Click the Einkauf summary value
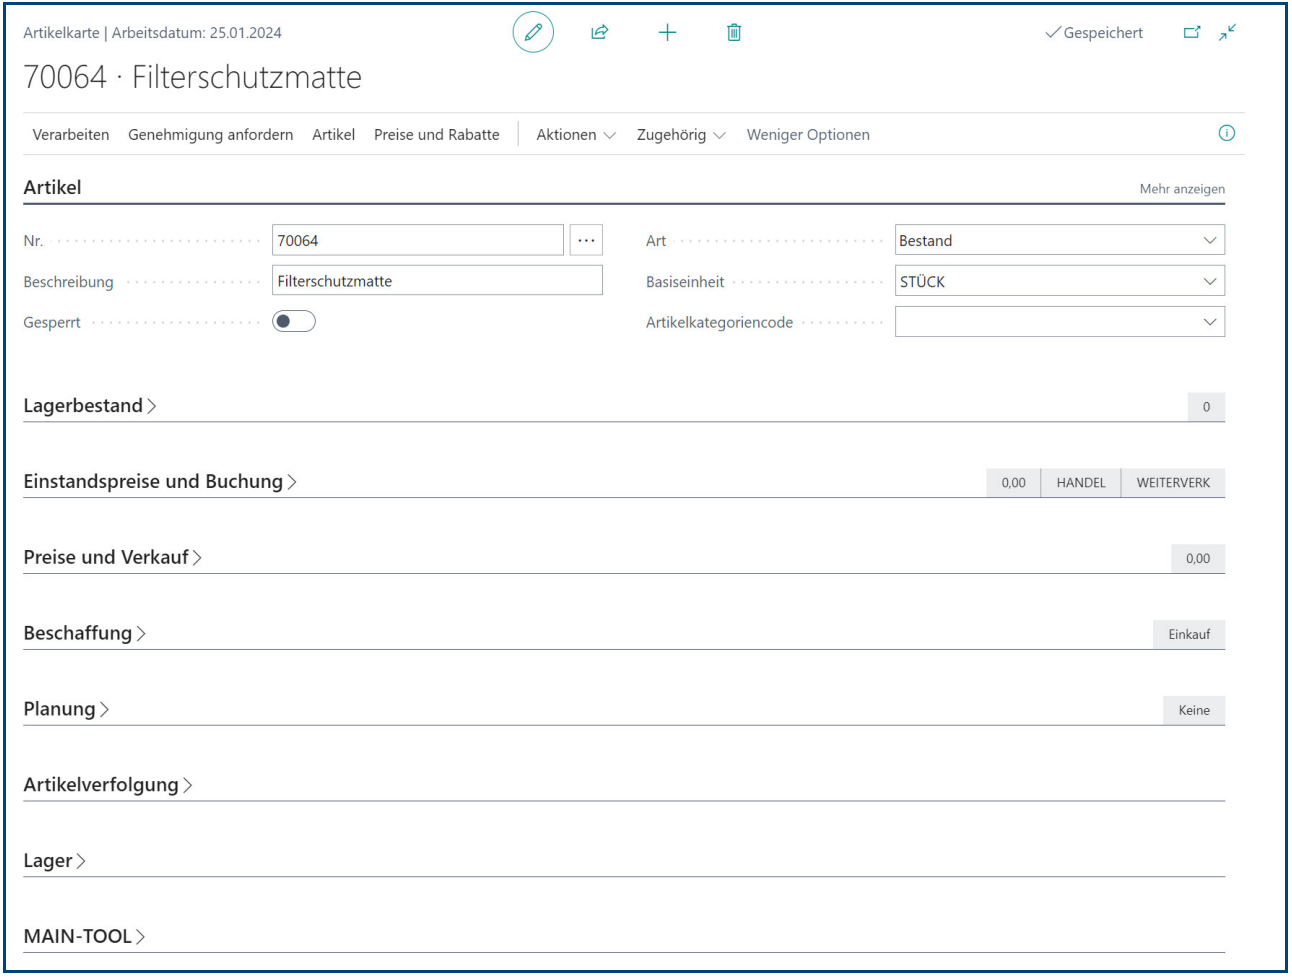Image resolution: width=1292 pixels, height=977 pixels. (x=1189, y=635)
